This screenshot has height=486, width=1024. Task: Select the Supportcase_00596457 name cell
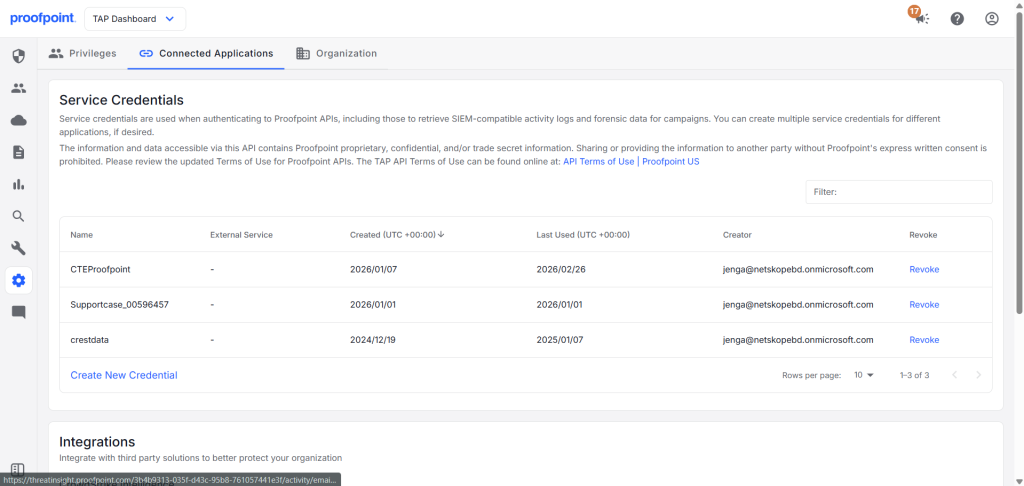120,304
